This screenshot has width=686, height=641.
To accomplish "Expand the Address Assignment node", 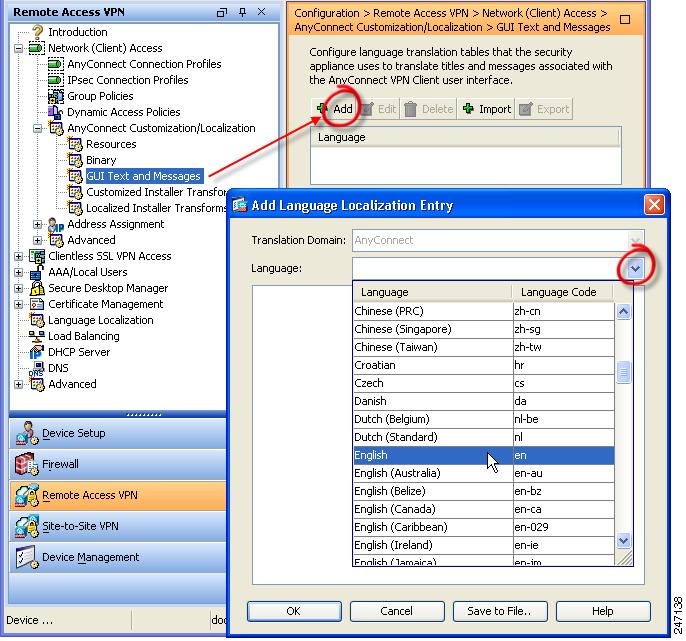I will [x=38, y=224].
